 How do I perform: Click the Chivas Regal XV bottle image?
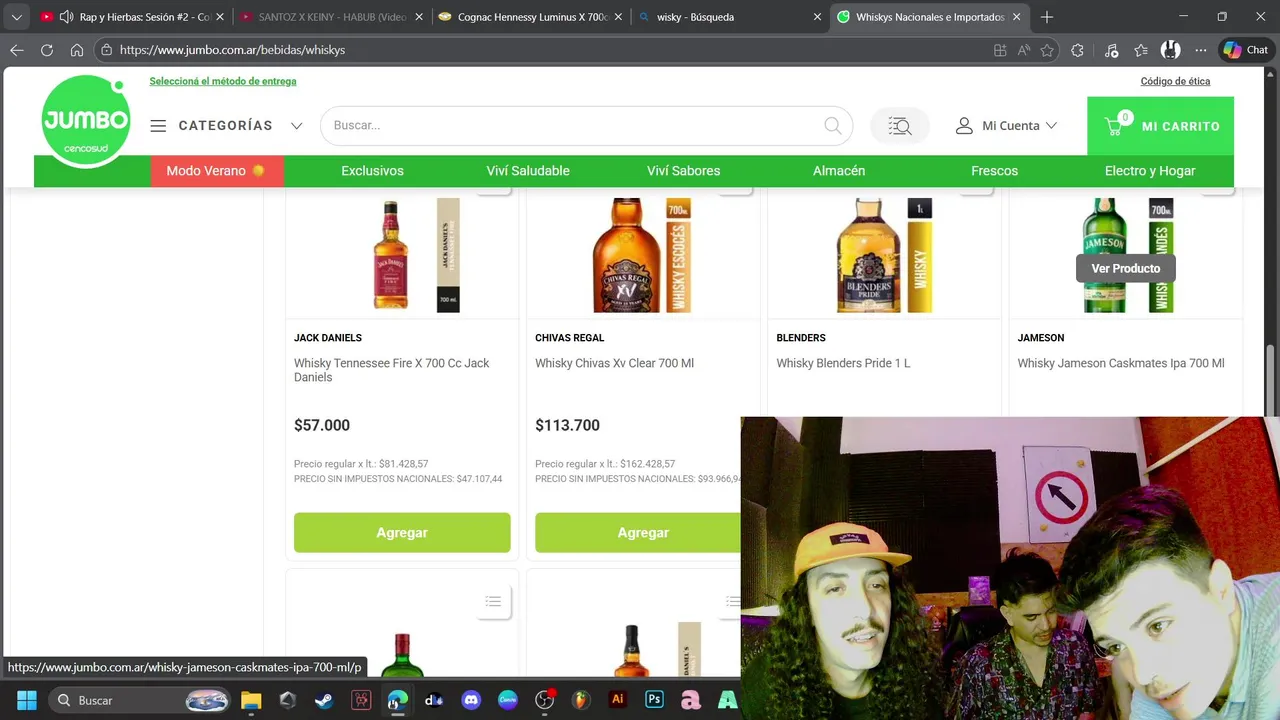click(628, 254)
